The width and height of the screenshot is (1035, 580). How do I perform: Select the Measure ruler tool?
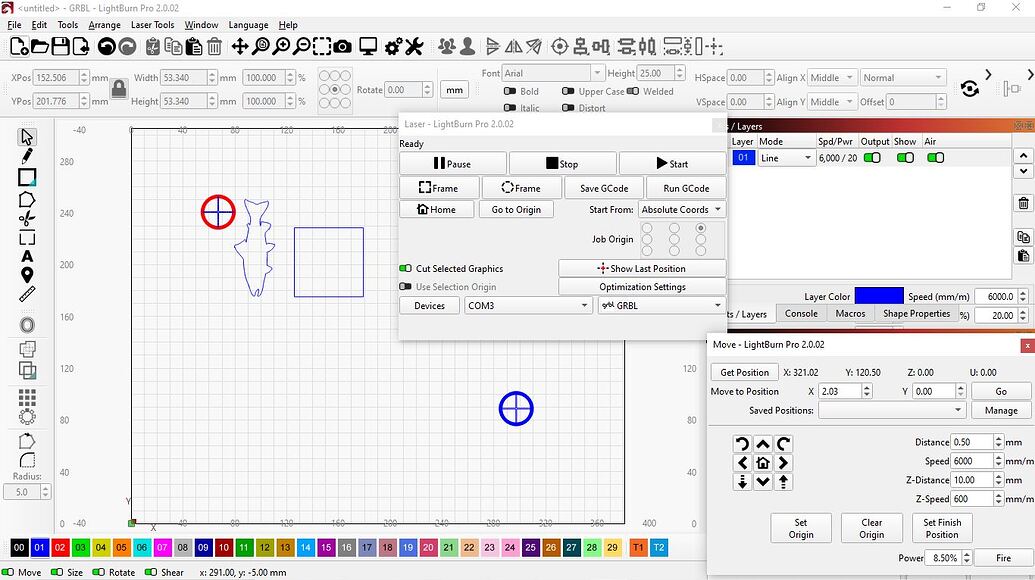[27, 294]
